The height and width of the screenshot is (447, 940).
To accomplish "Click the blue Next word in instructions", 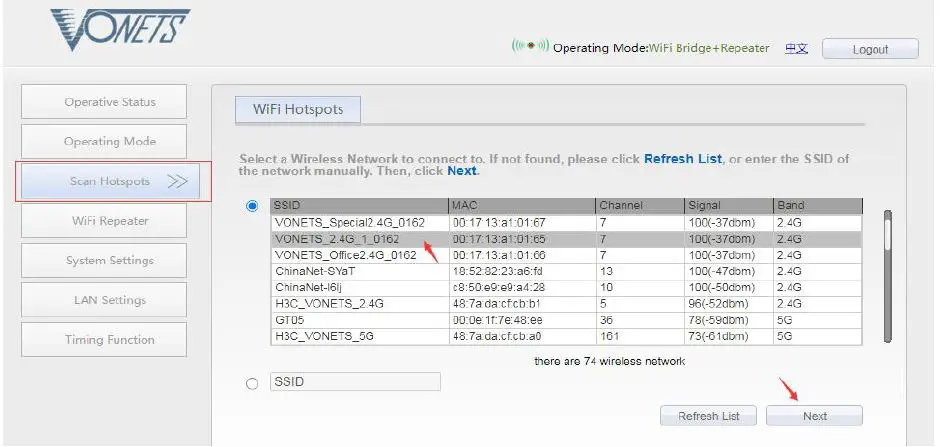I will (x=462, y=171).
